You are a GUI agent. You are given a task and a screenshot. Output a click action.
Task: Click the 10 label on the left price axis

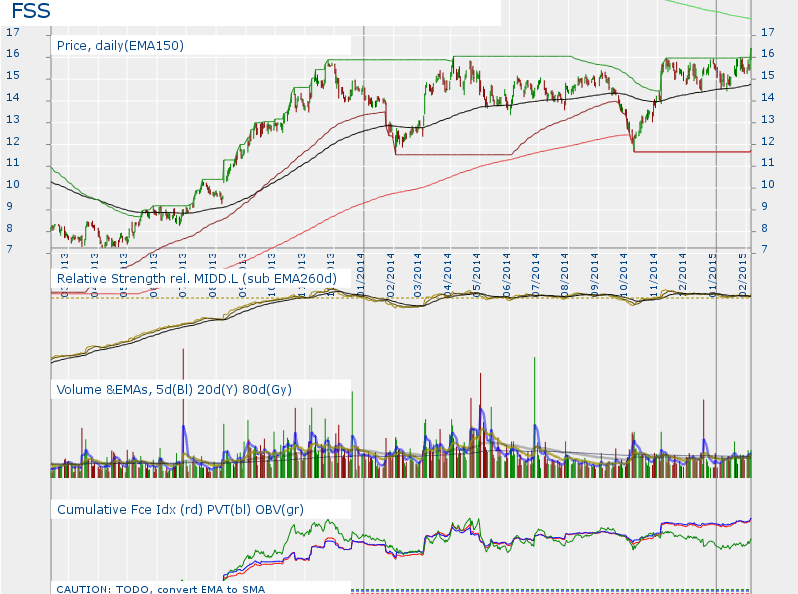[13, 184]
